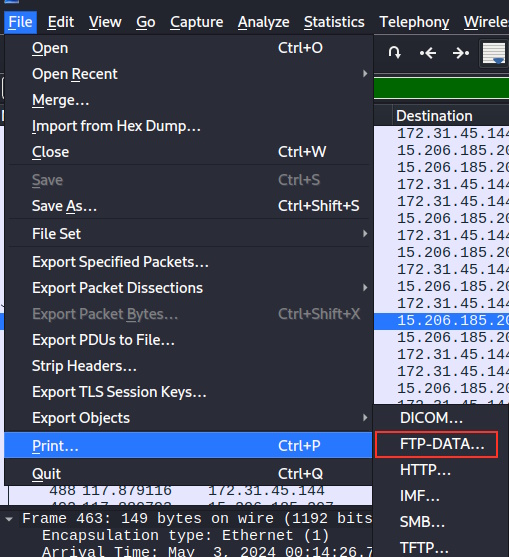The width and height of the screenshot is (509, 557).
Task: Choose Export TLS Session Keys...
Action: coord(188,391)
